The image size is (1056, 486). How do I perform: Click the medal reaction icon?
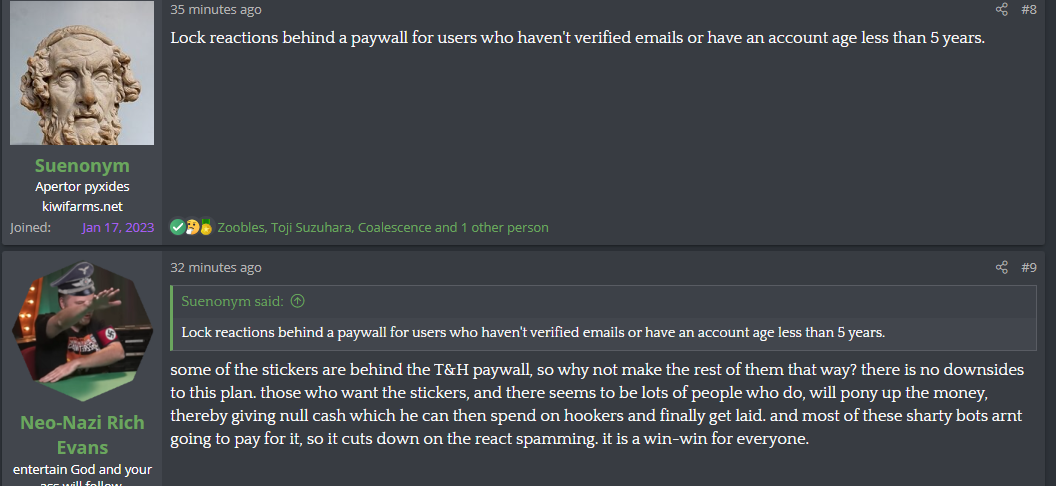[x=205, y=227]
